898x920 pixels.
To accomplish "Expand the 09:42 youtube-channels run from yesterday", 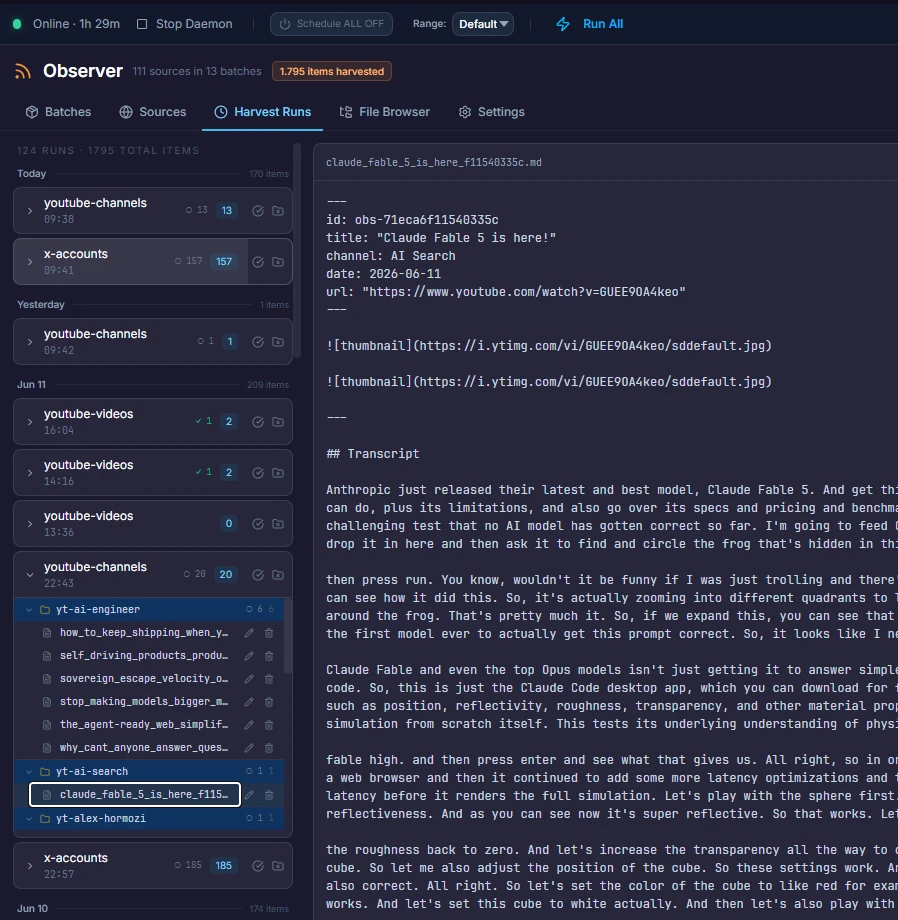I will [30, 341].
